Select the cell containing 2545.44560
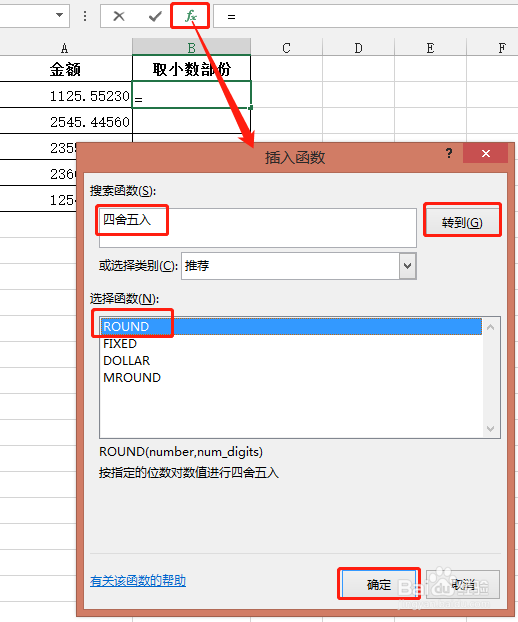This screenshot has height=622, width=518. click(x=65, y=121)
